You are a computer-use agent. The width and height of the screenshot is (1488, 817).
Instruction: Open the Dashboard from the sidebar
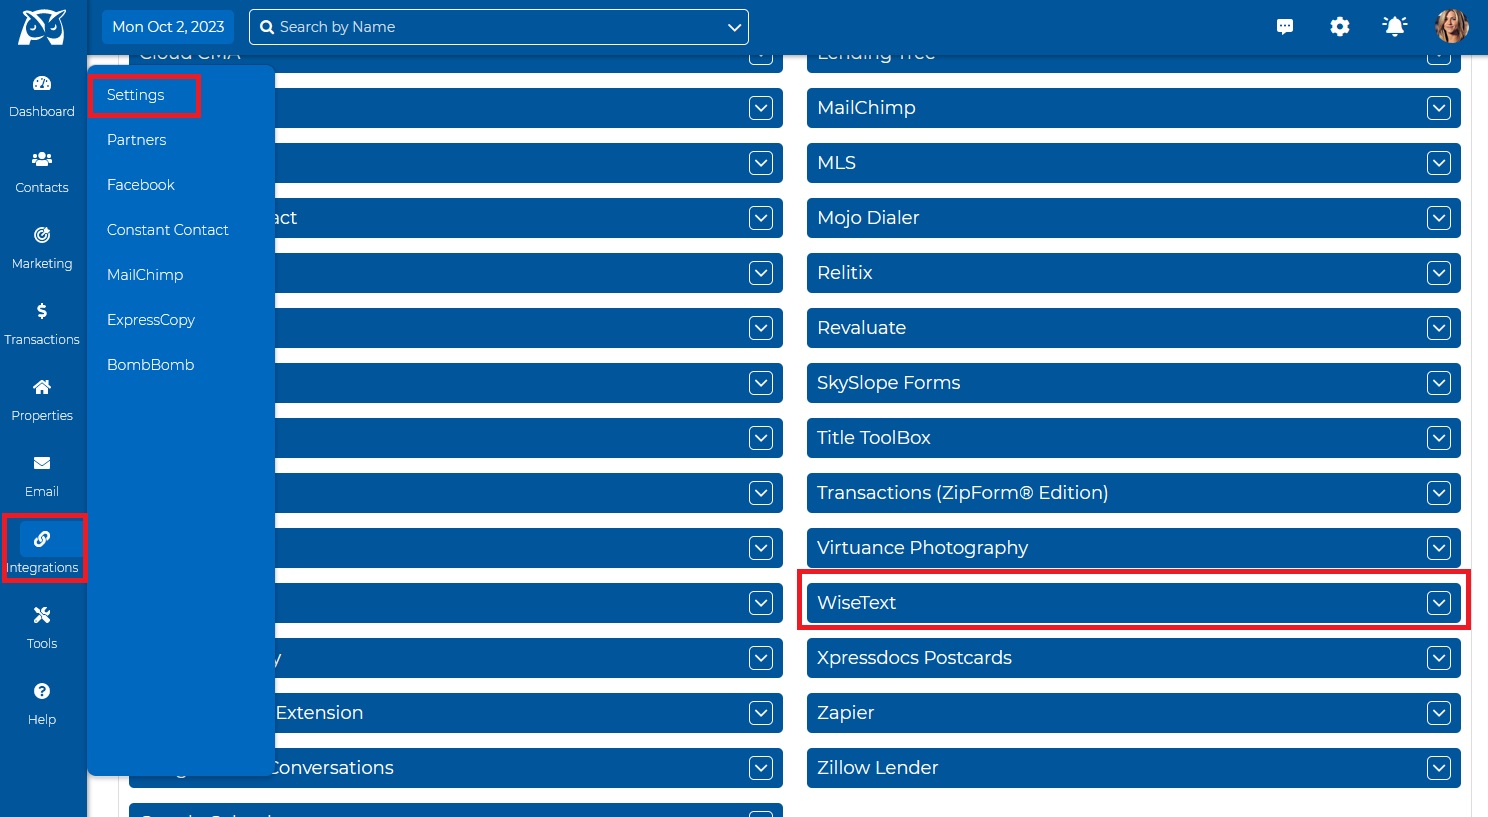coord(42,97)
